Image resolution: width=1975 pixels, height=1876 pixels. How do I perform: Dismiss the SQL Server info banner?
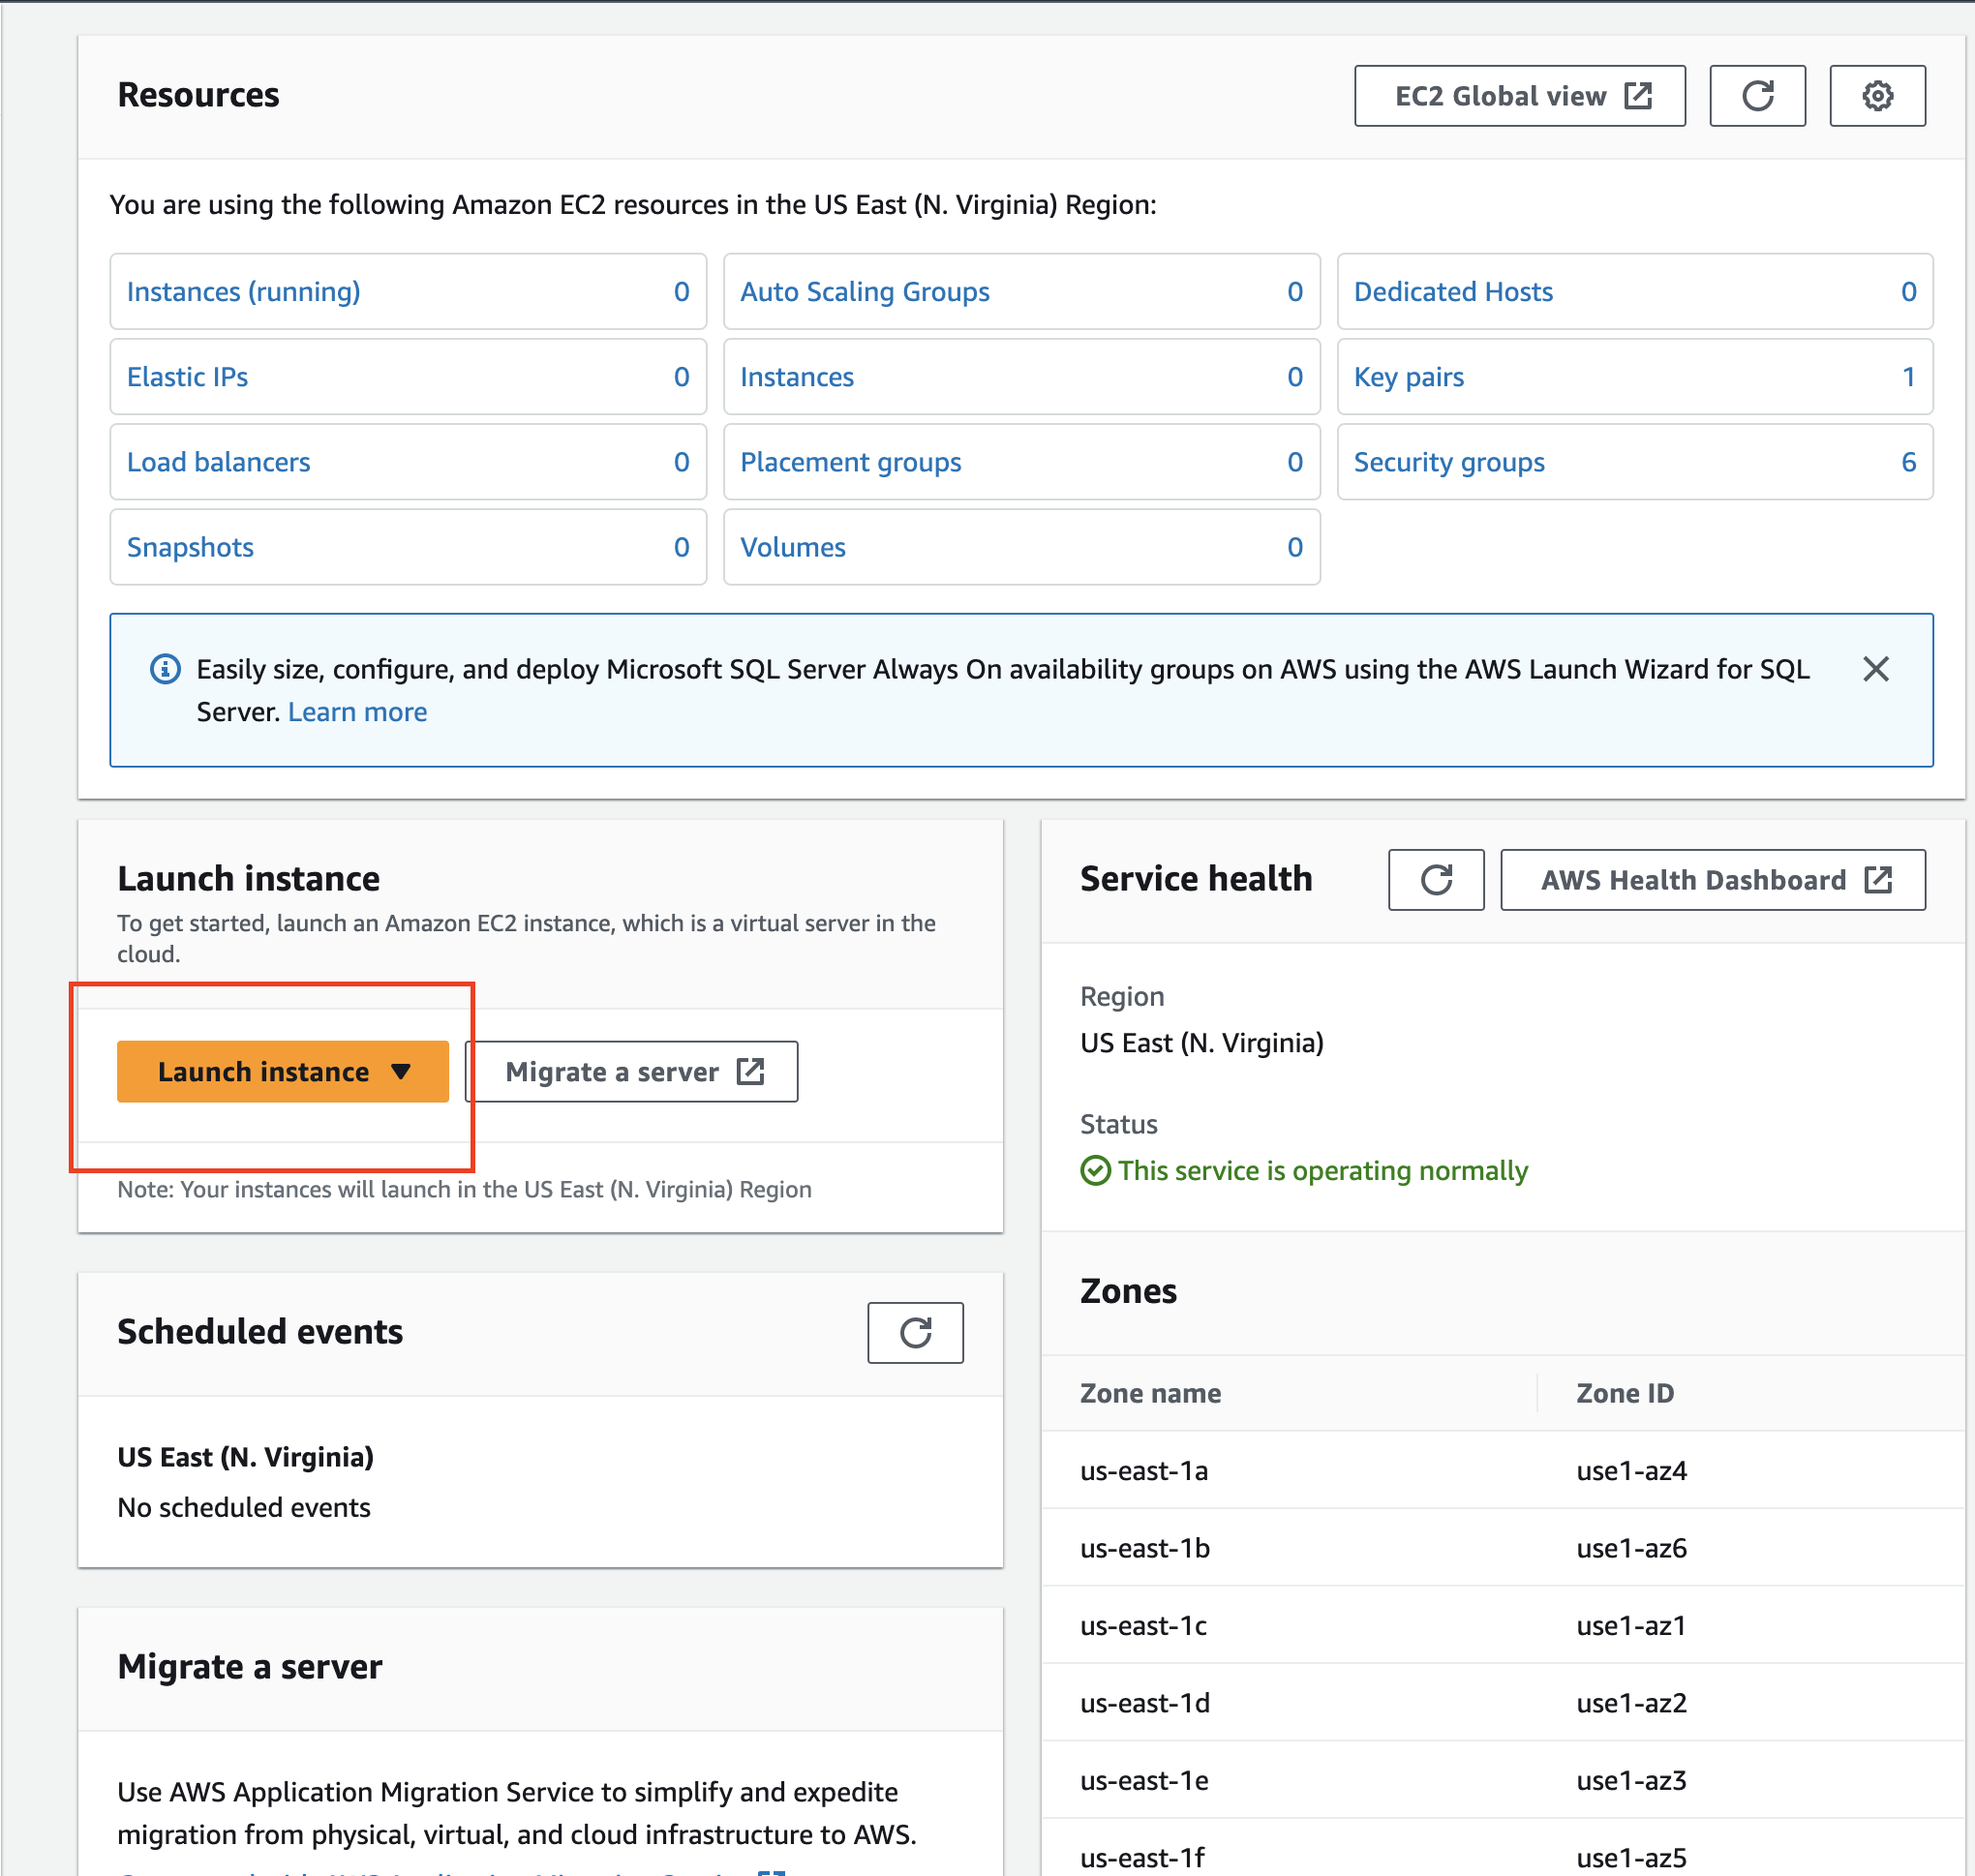(1875, 669)
